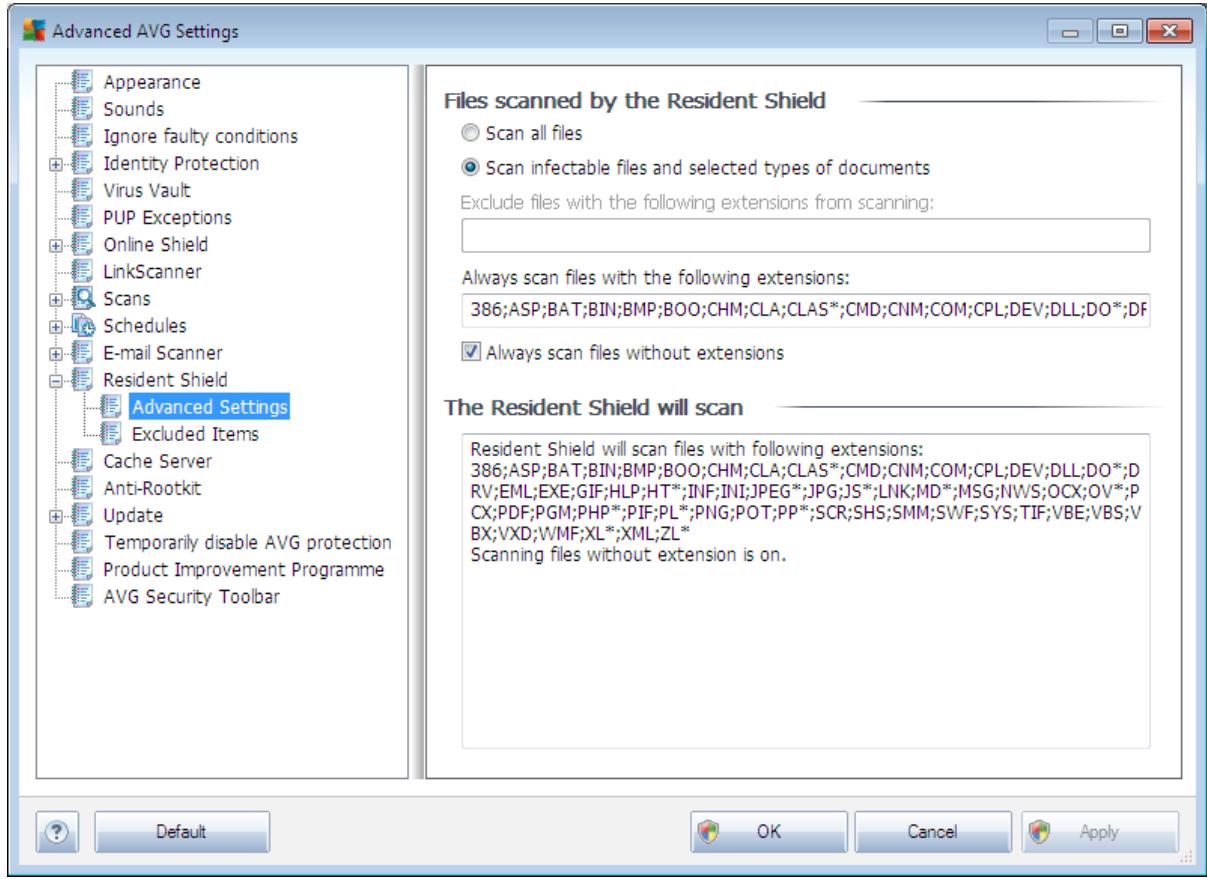The width and height of the screenshot is (1207, 879).
Task: Open the Sounds settings
Action: point(133,109)
